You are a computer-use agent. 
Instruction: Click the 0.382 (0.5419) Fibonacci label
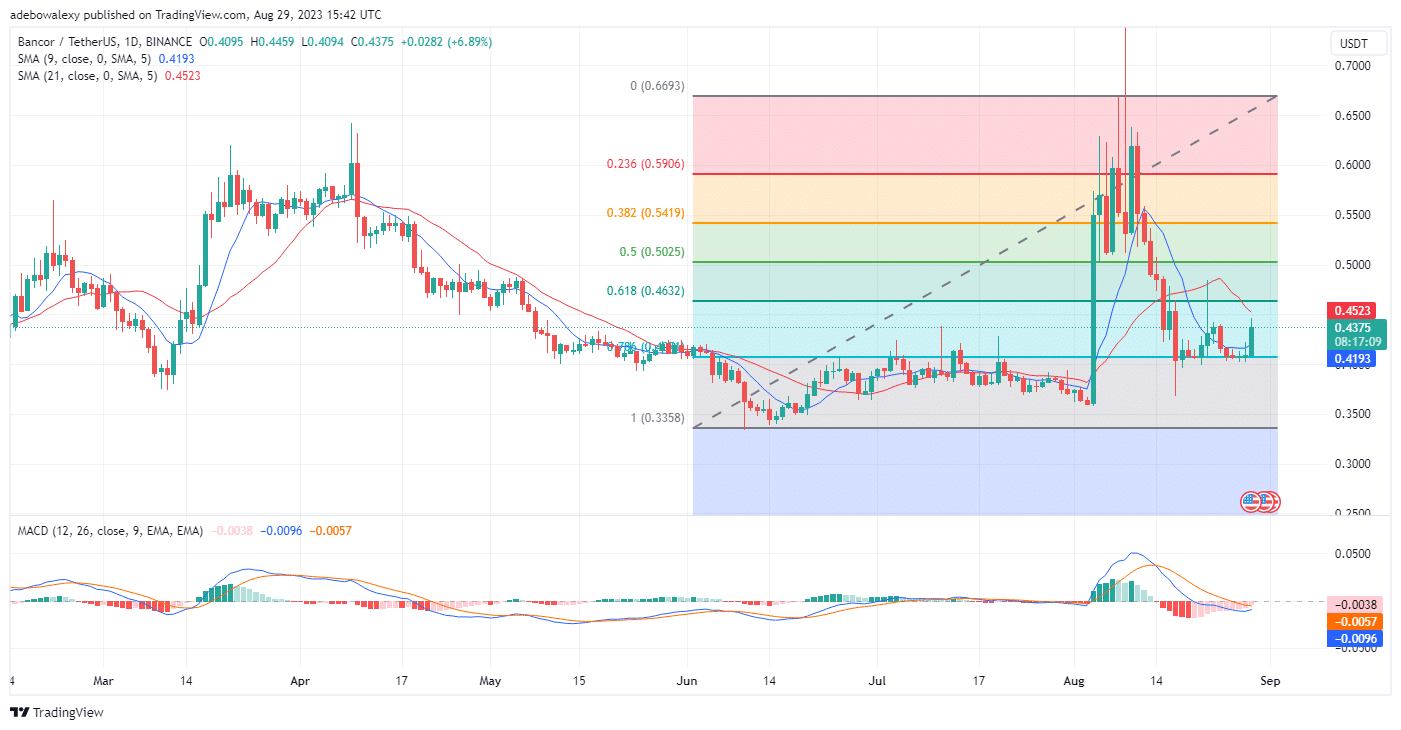(x=647, y=213)
